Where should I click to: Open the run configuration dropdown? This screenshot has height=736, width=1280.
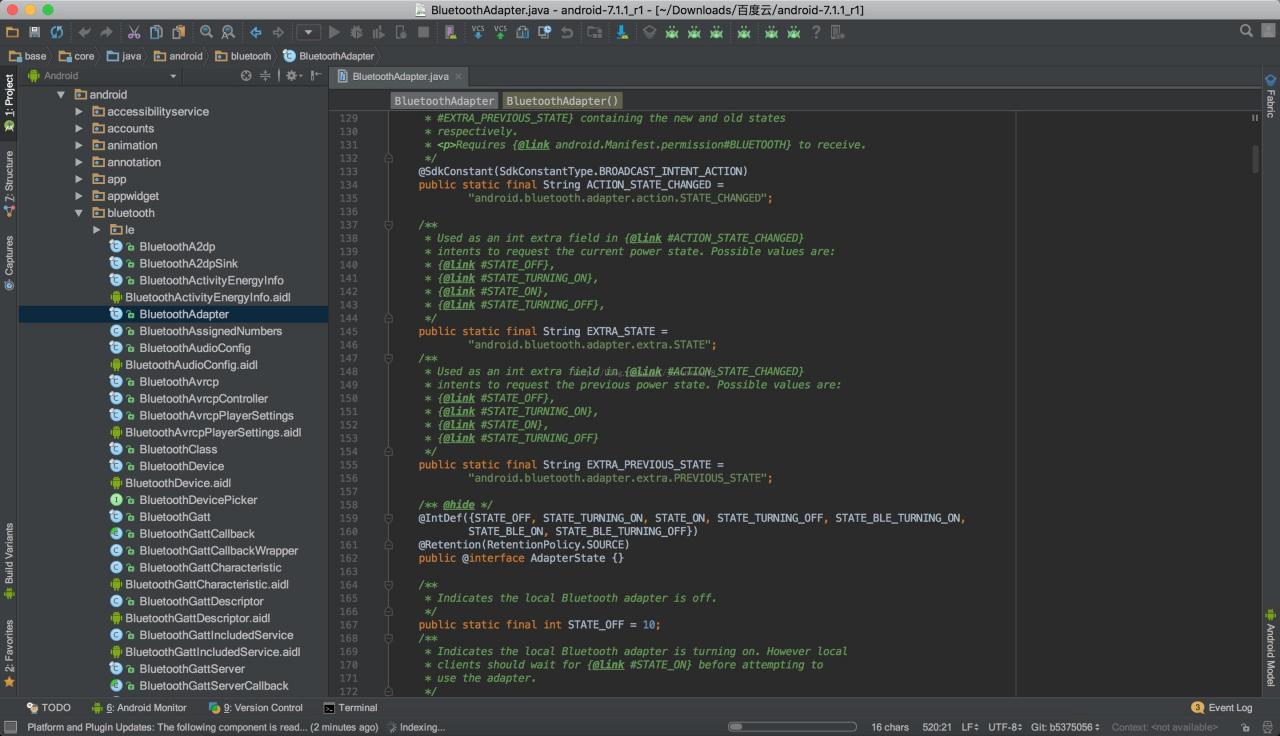309,32
